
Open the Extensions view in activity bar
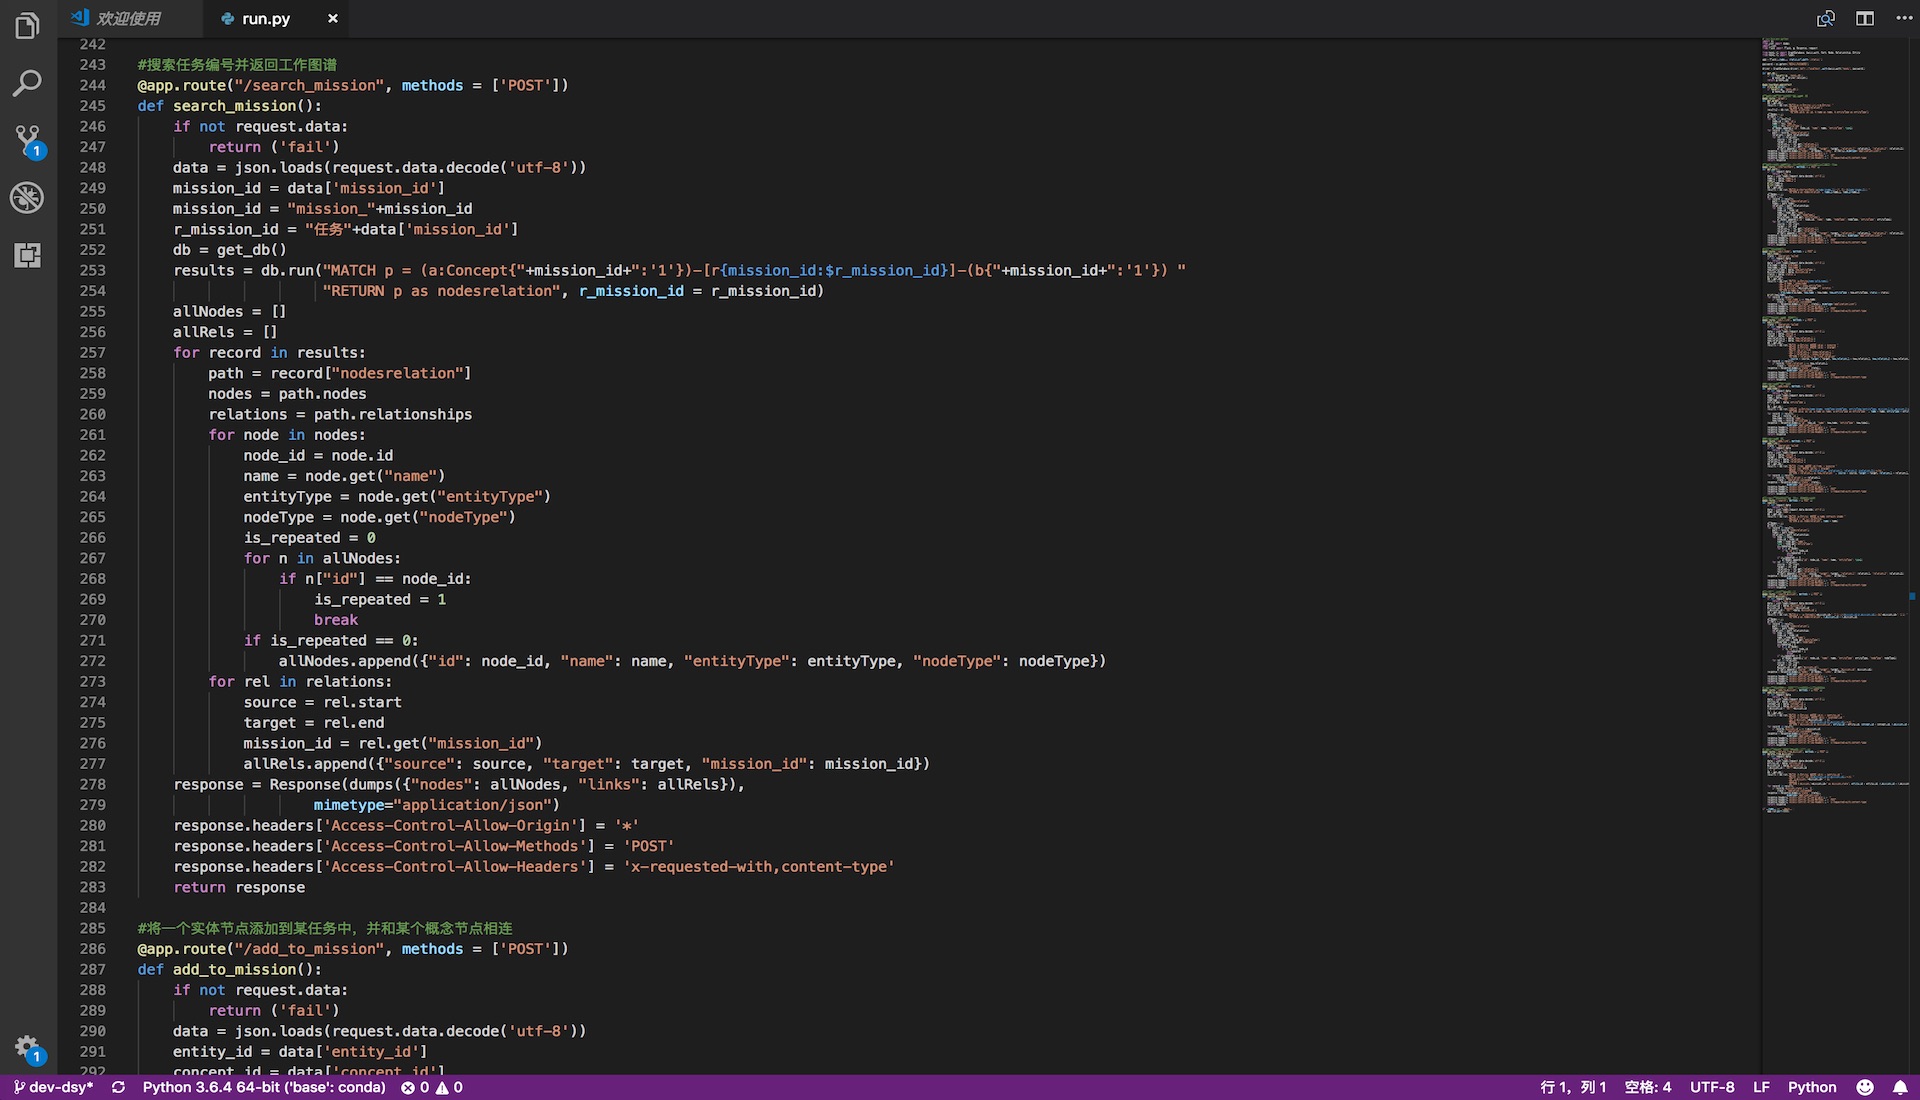27,255
